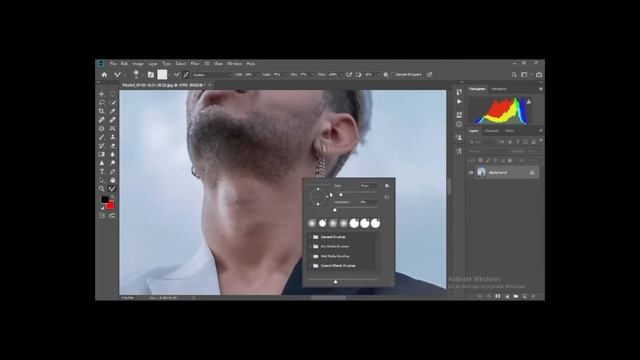This screenshot has height=360, width=640.
Task: Click the Home icon in options bar
Action: [104, 75]
